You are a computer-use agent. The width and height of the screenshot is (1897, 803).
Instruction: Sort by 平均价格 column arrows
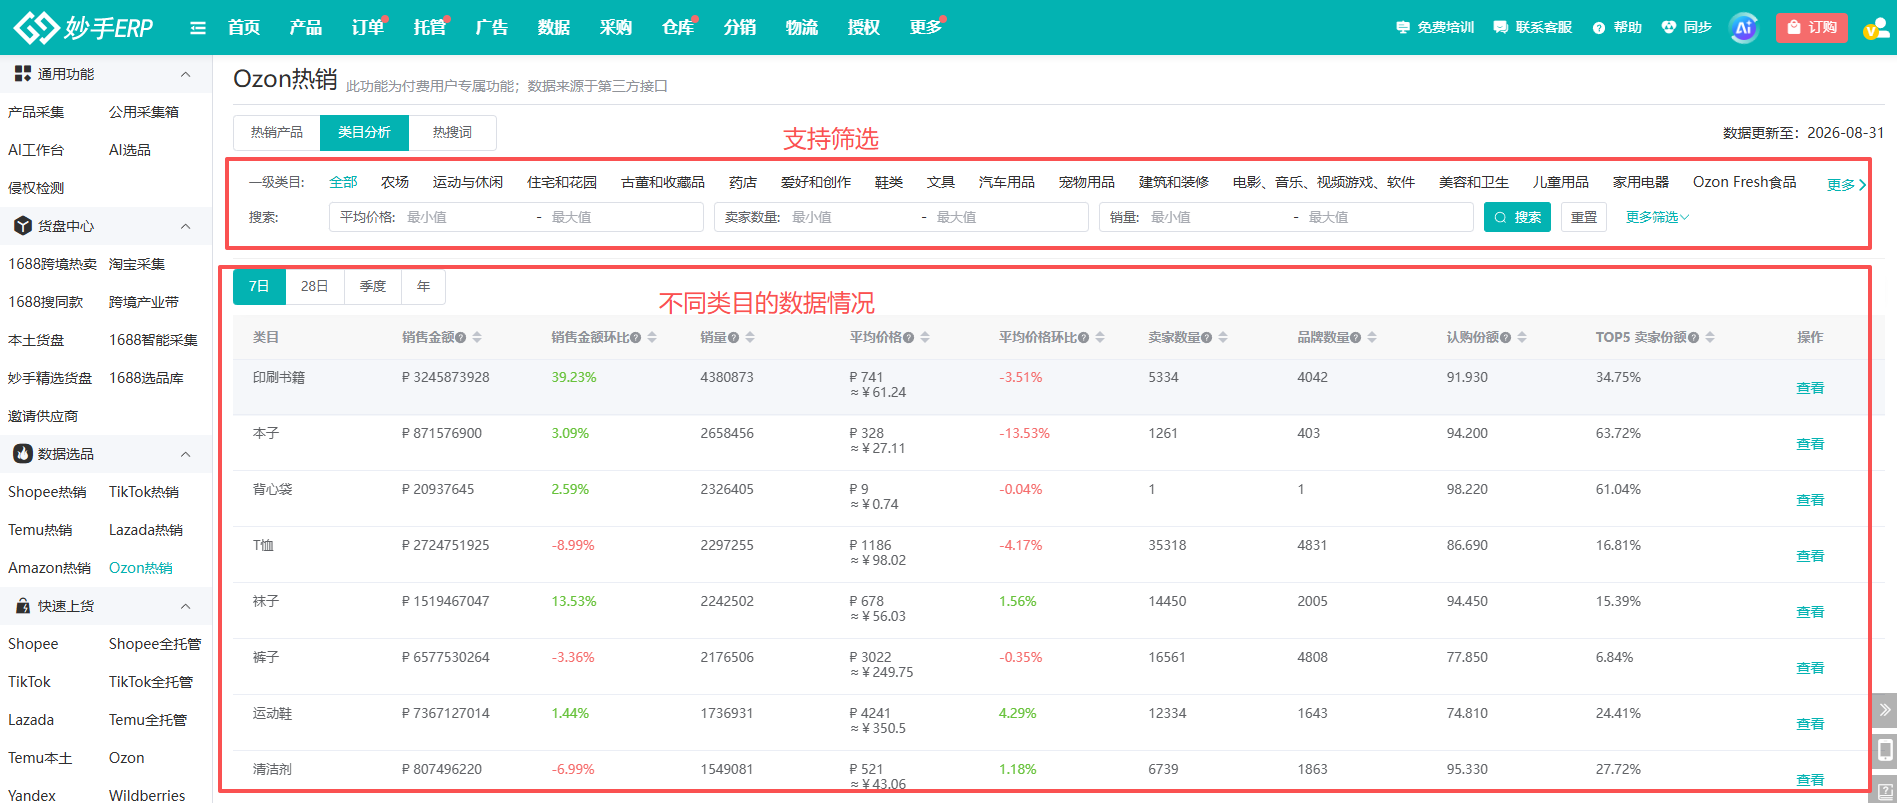(925, 338)
